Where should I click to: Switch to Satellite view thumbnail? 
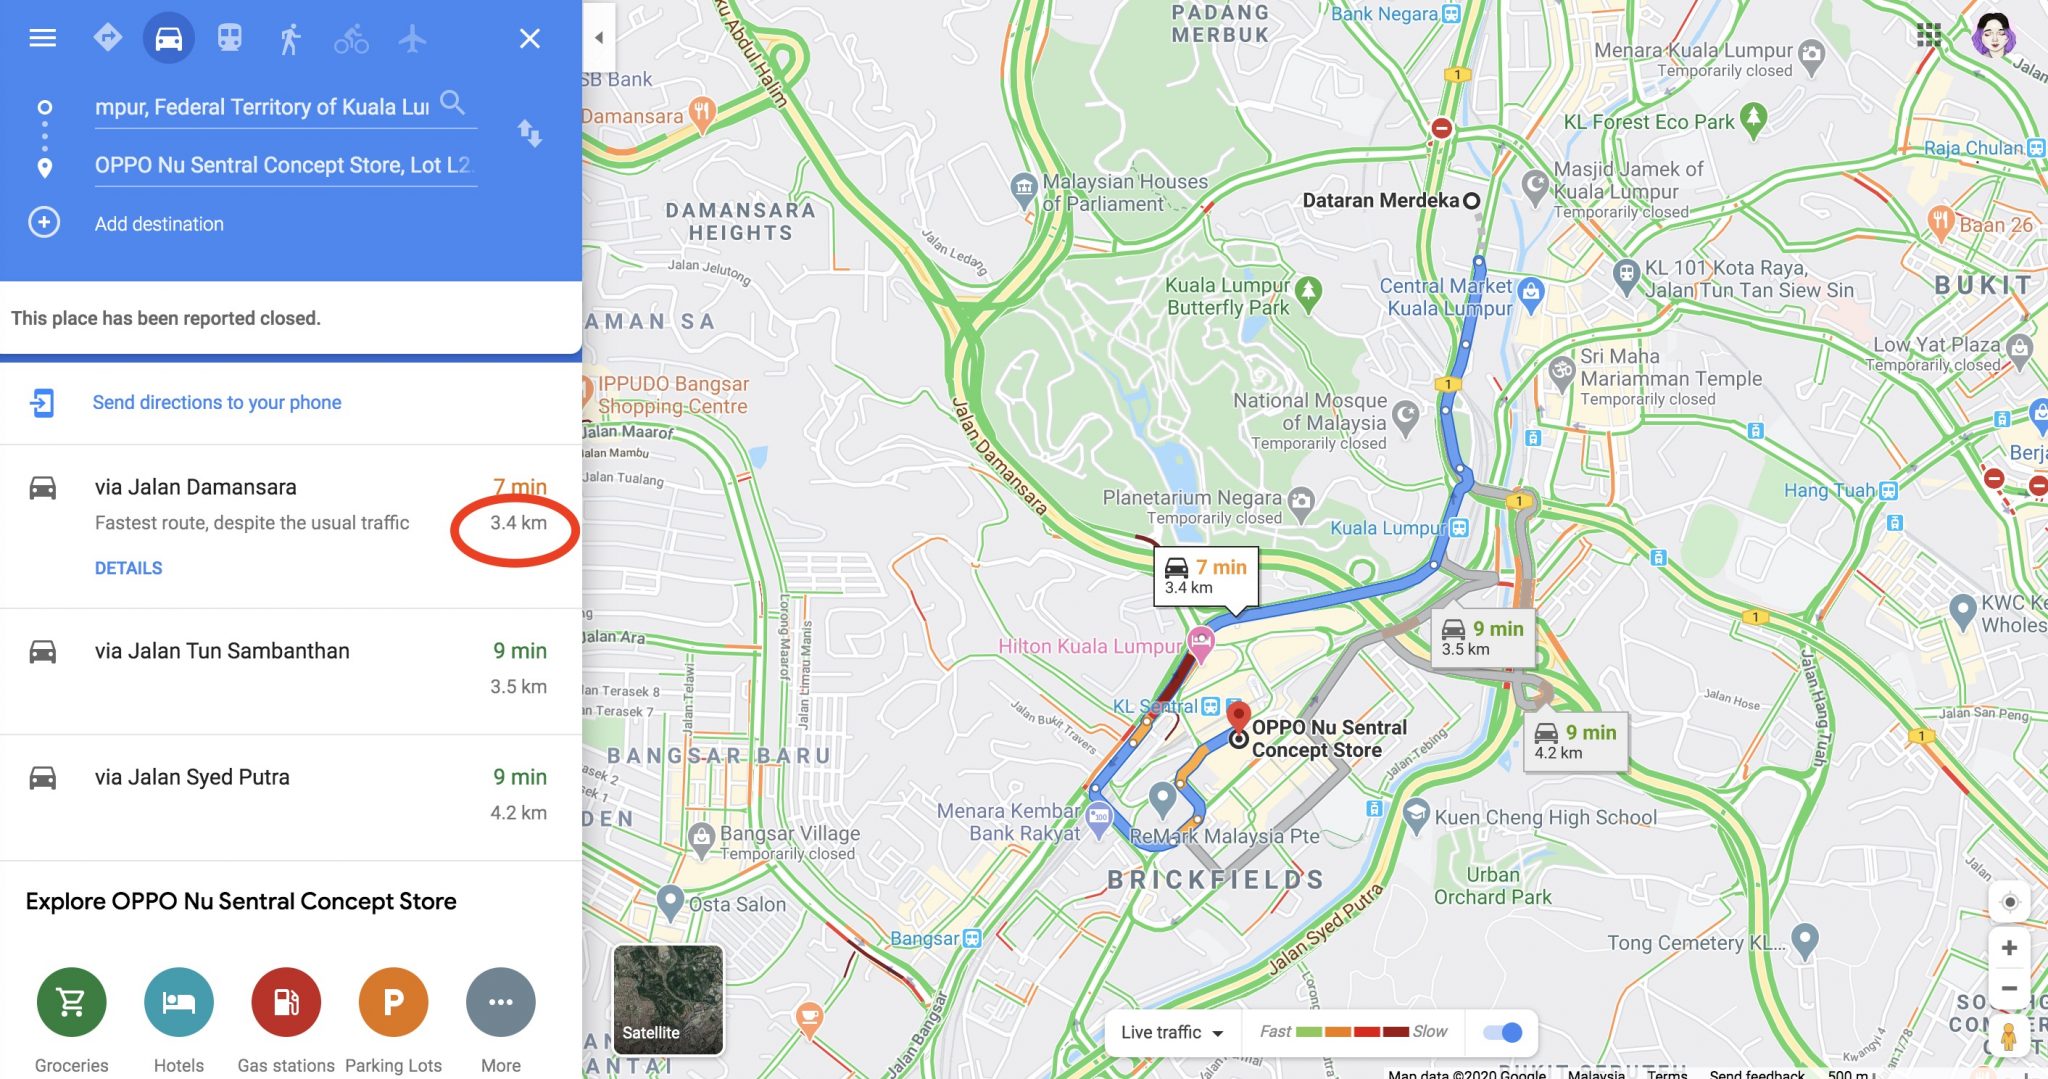[x=668, y=999]
